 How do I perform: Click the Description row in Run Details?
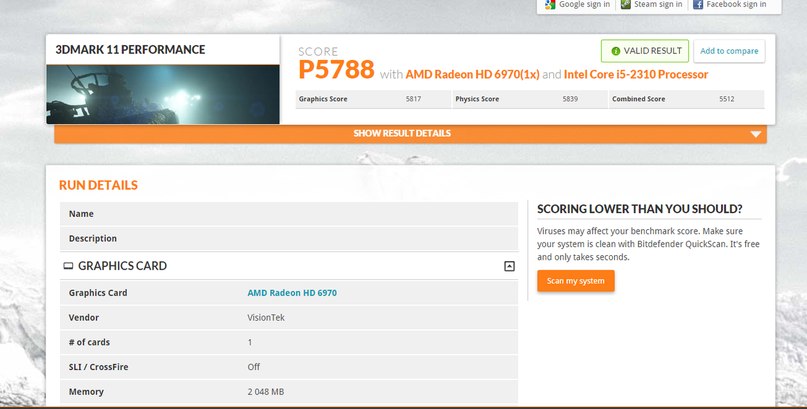pos(289,238)
